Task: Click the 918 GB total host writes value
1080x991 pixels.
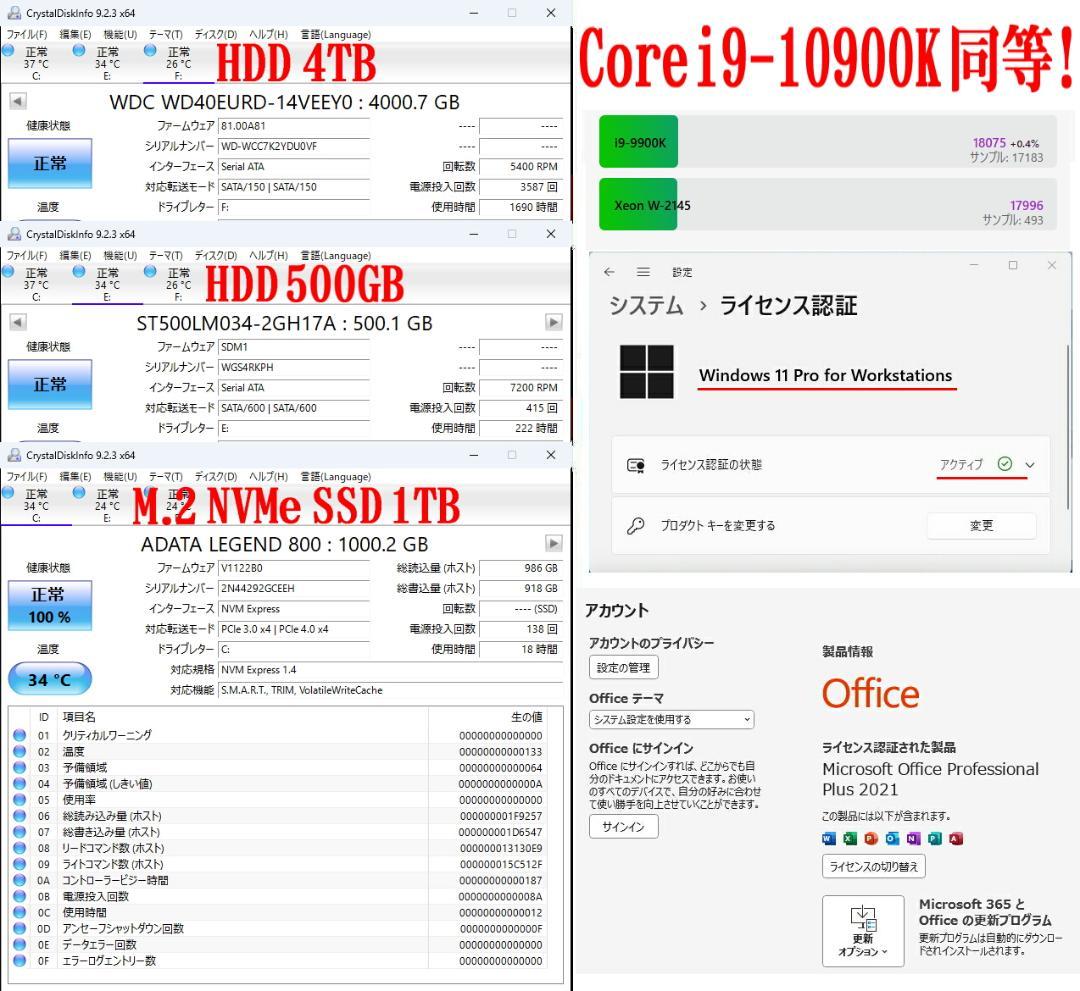Action: [521, 589]
